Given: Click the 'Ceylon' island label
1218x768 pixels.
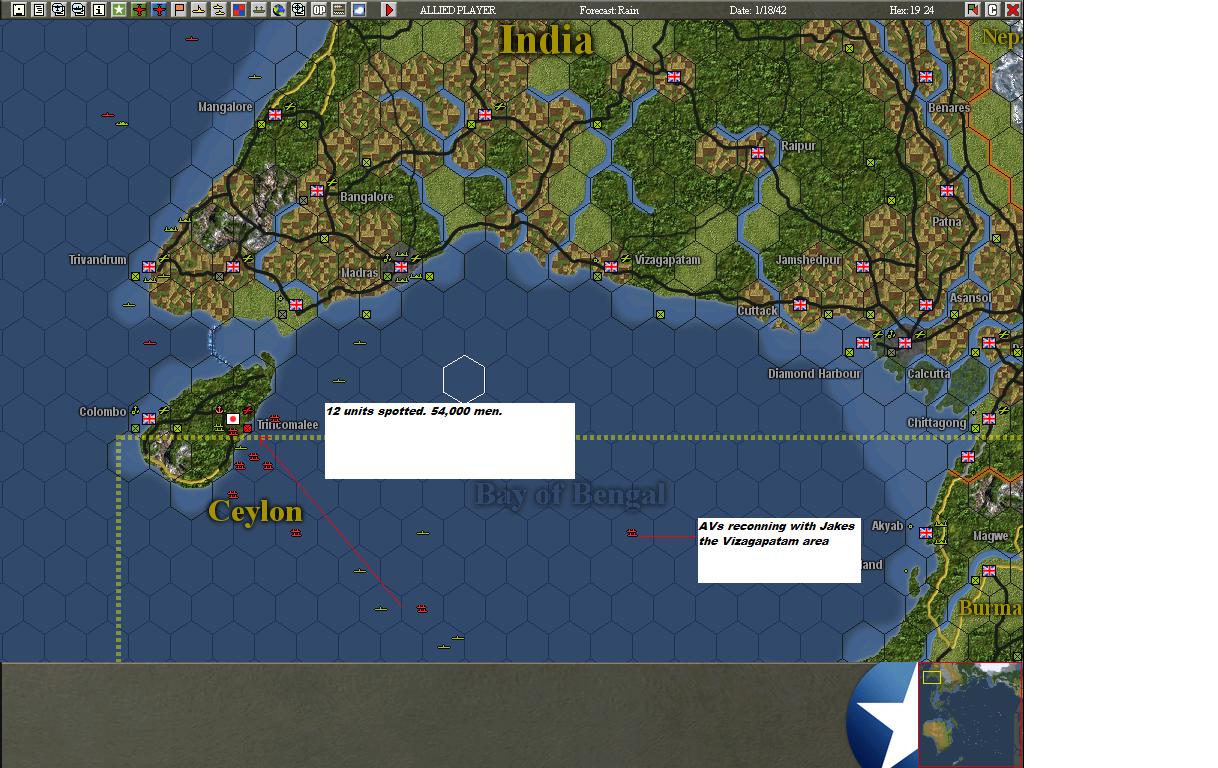Looking at the screenshot, I should click(x=255, y=511).
